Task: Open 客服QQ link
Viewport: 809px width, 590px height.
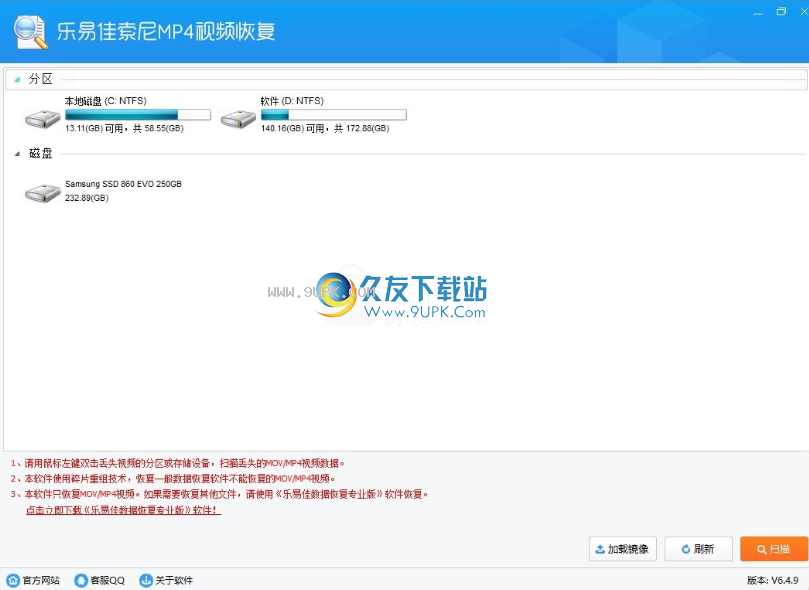Action: coord(107,580)
